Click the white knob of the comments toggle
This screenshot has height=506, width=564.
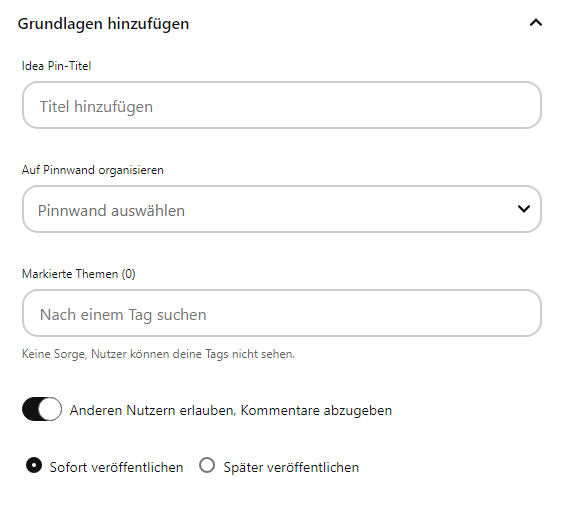(x=50, y=409)
